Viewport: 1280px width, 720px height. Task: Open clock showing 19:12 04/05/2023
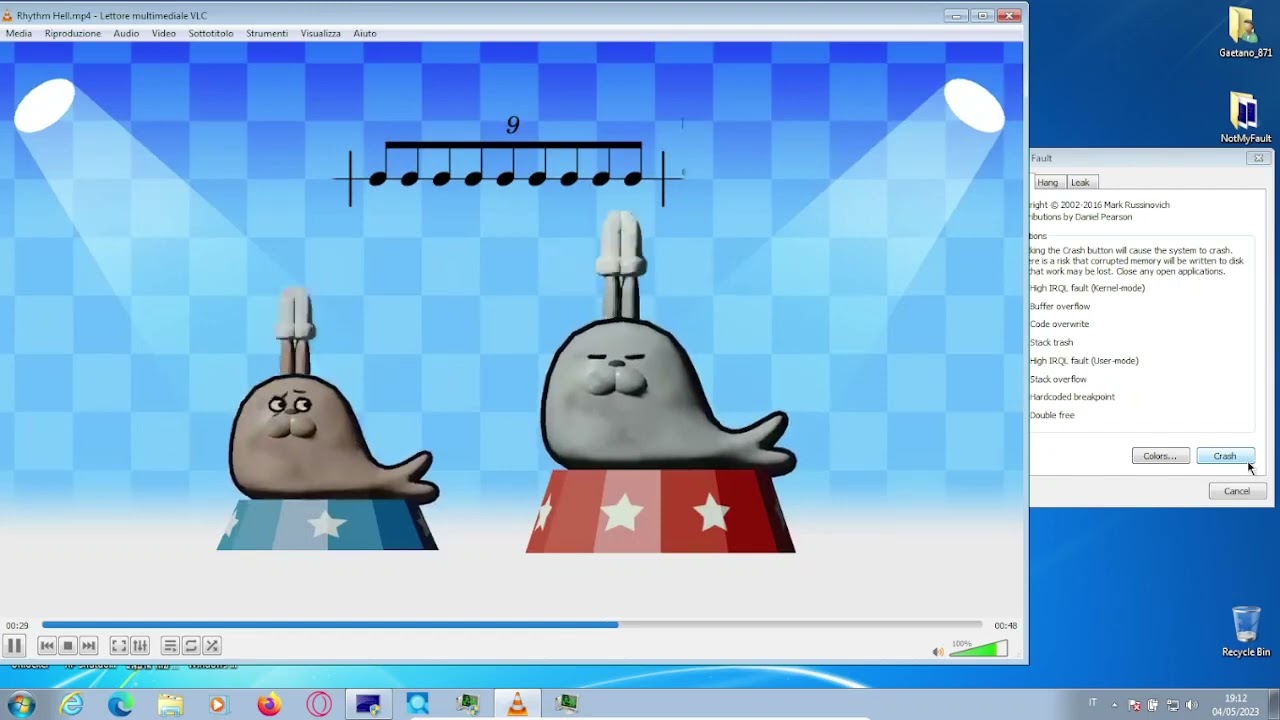[1236, 704]
